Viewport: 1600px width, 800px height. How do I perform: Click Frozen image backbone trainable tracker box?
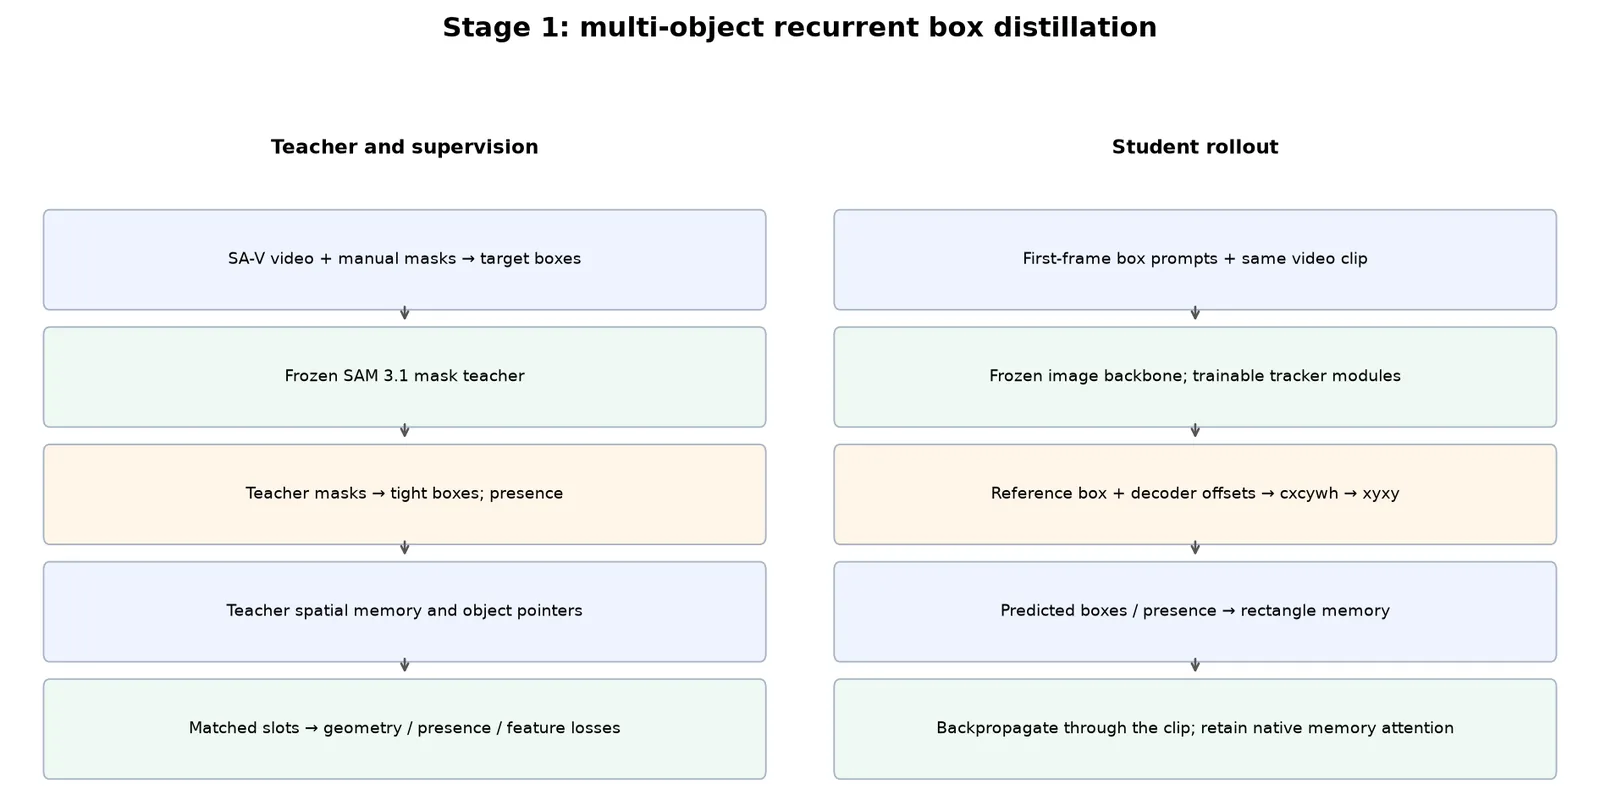pos(1195,377)
